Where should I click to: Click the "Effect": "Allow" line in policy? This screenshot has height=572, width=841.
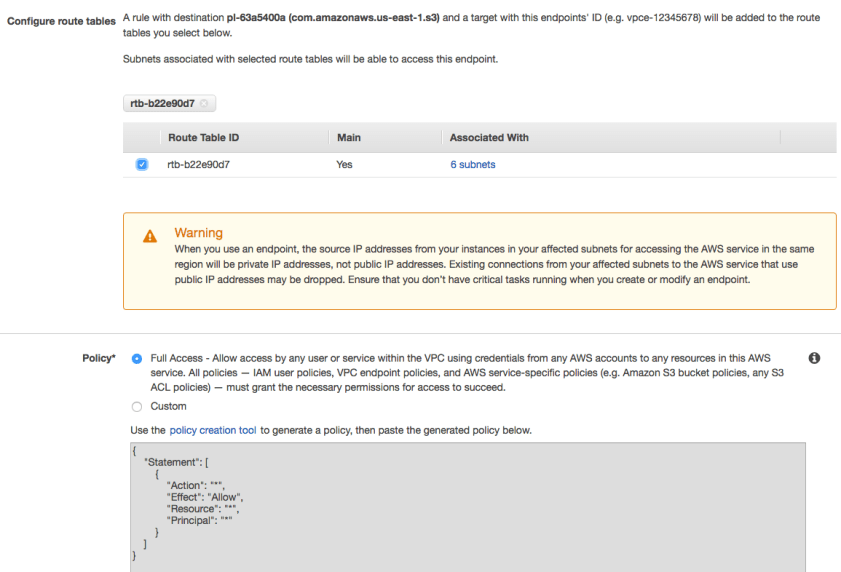tap(205, 497)
